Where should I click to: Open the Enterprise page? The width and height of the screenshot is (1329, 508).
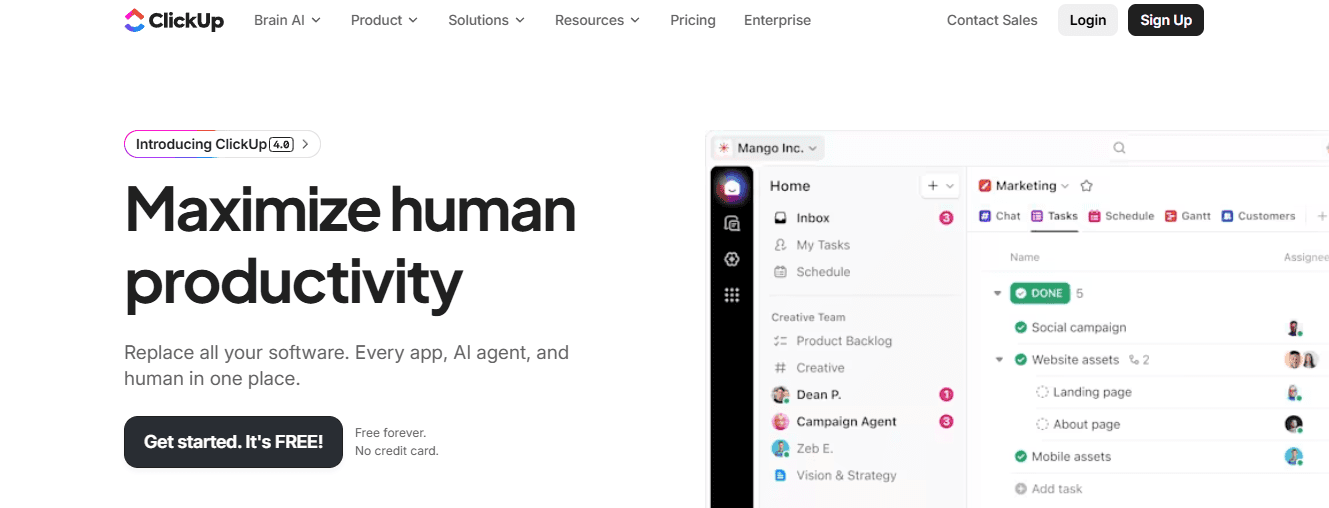[778, 20]
